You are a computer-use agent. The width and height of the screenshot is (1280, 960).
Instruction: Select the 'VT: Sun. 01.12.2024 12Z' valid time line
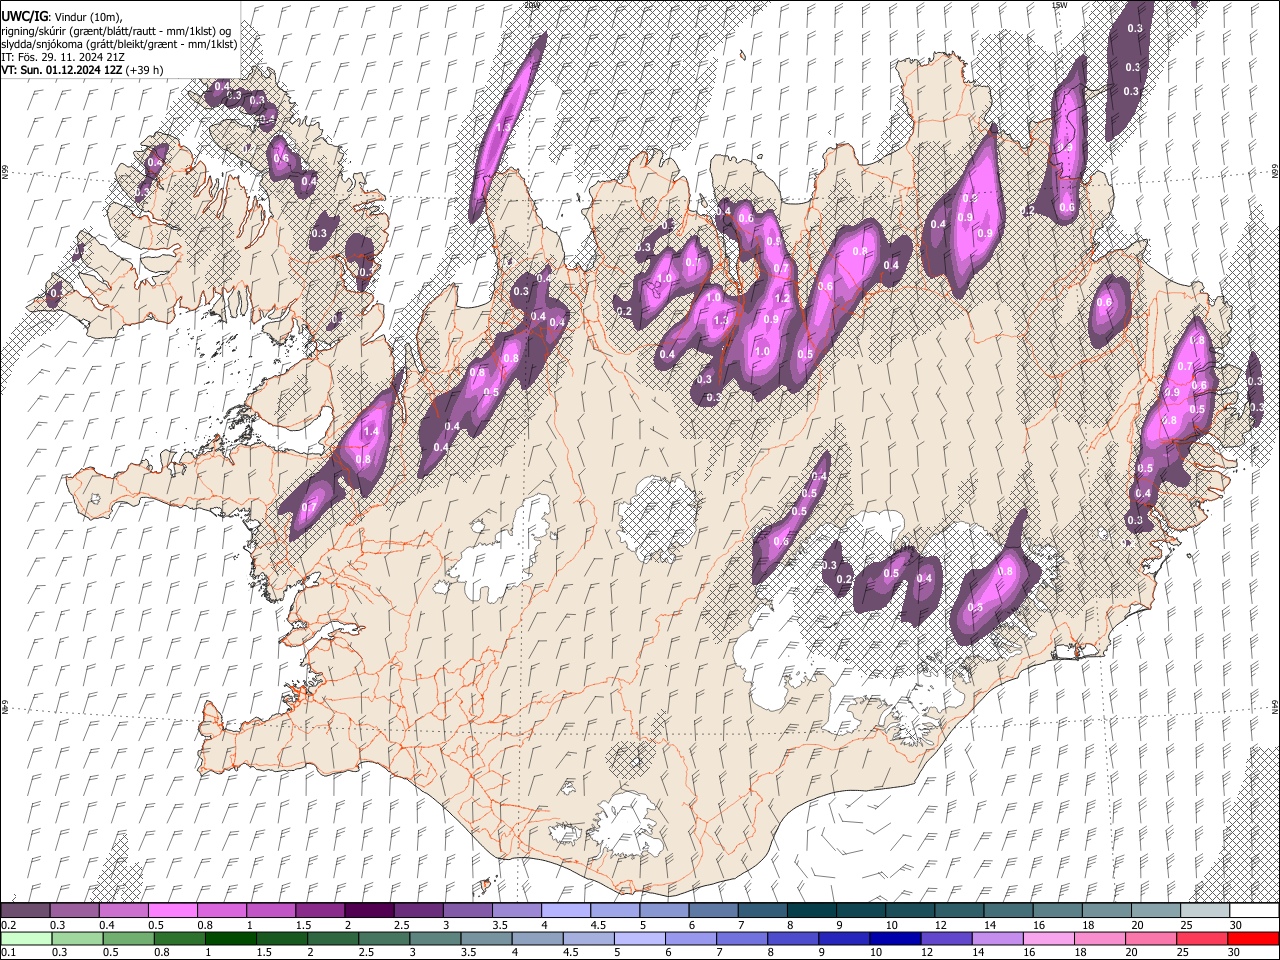(61, 71)
